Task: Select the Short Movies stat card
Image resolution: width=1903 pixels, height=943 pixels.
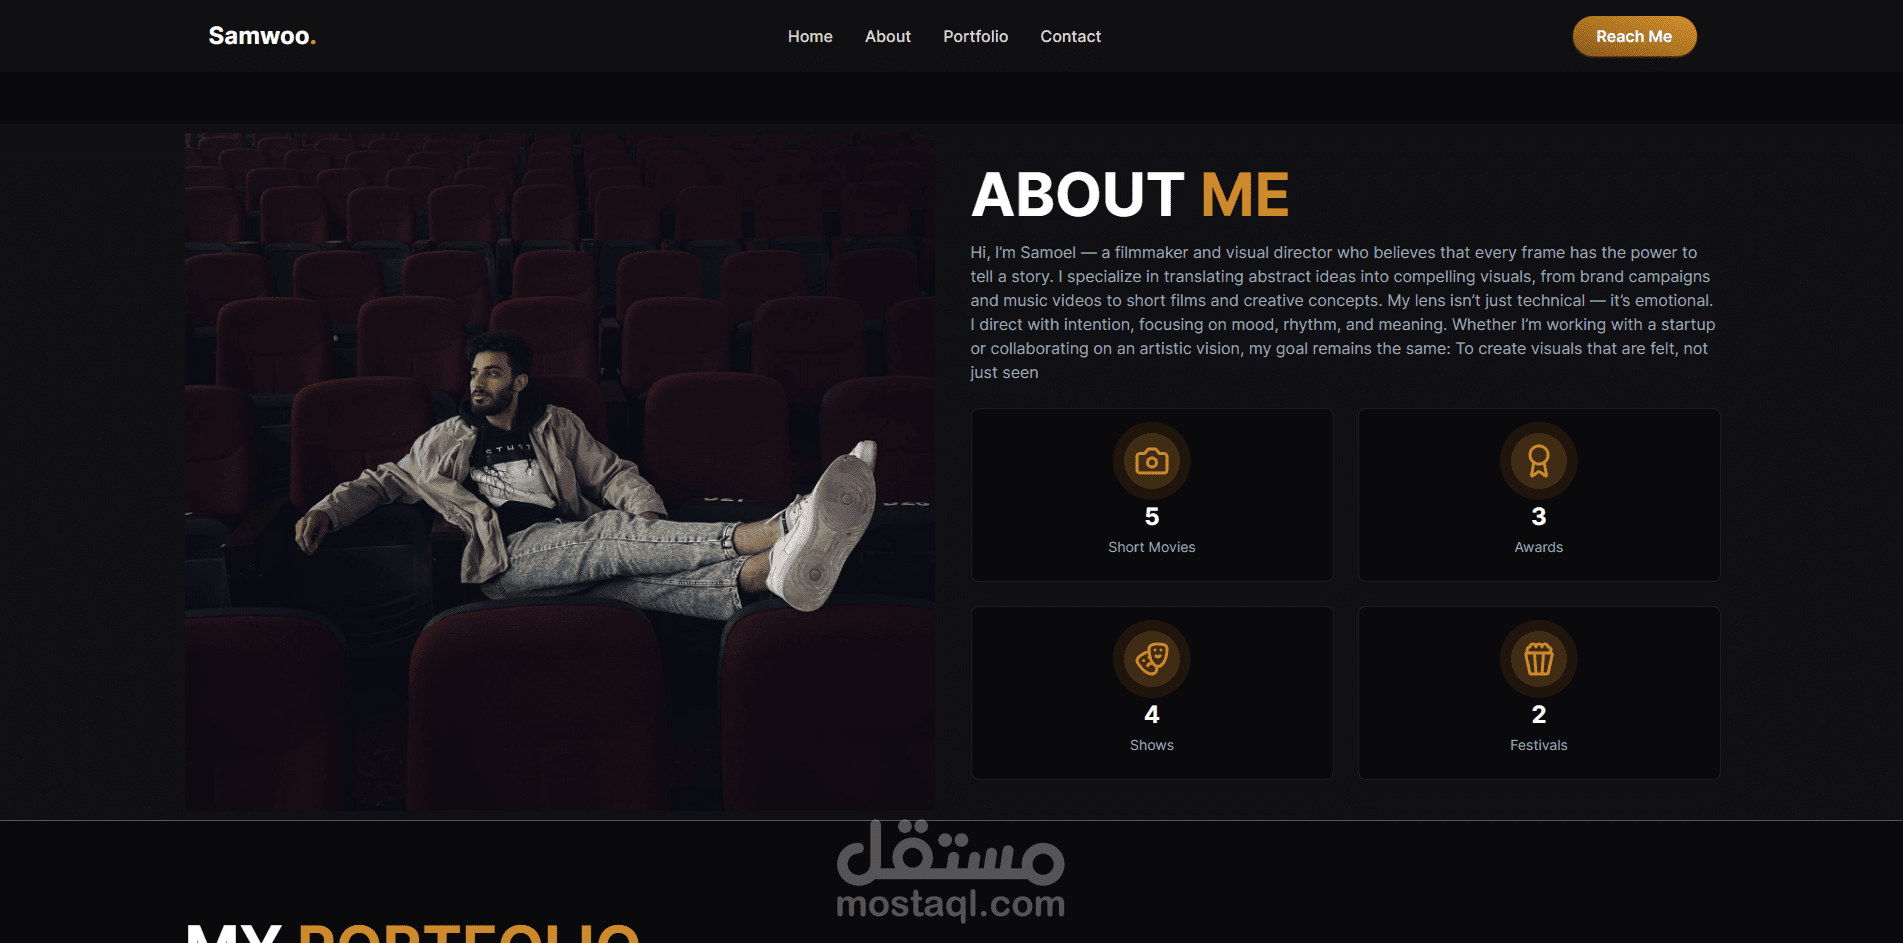Action: (x=1152, y=495)
